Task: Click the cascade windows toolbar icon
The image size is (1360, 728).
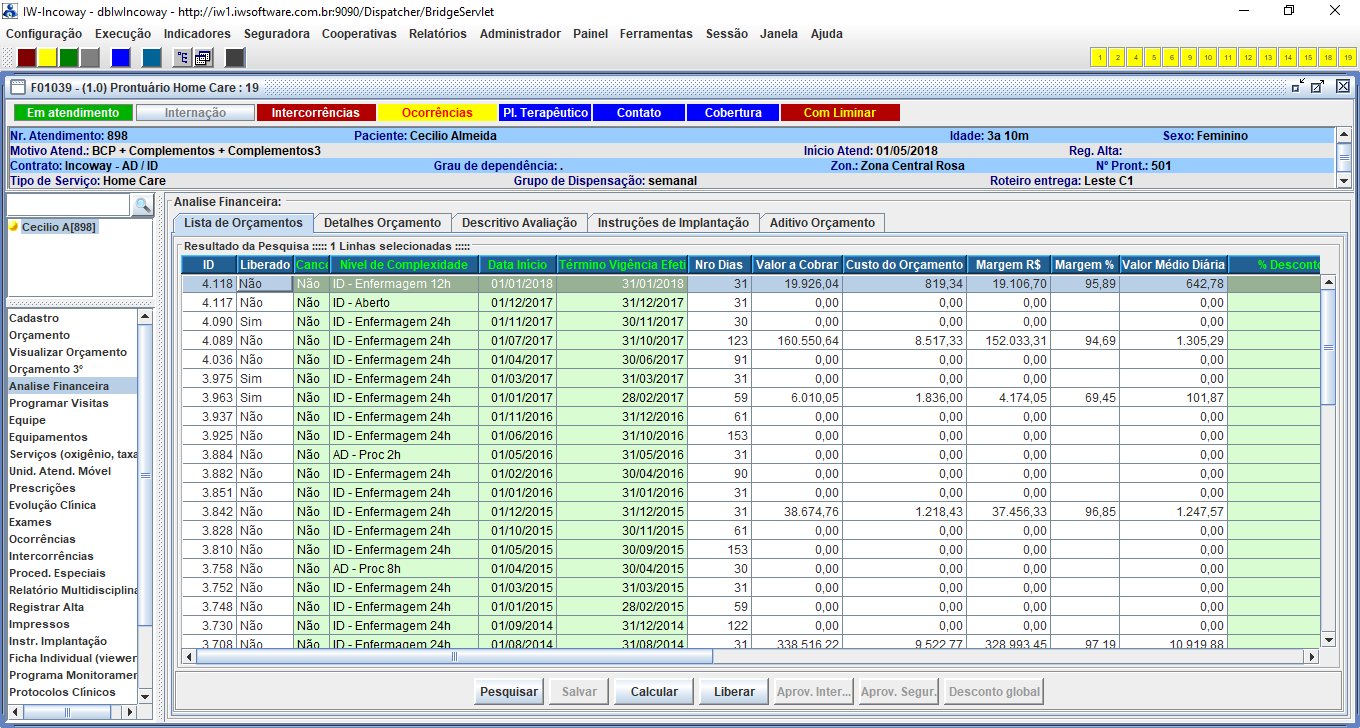Action: [x=202, y=57]
